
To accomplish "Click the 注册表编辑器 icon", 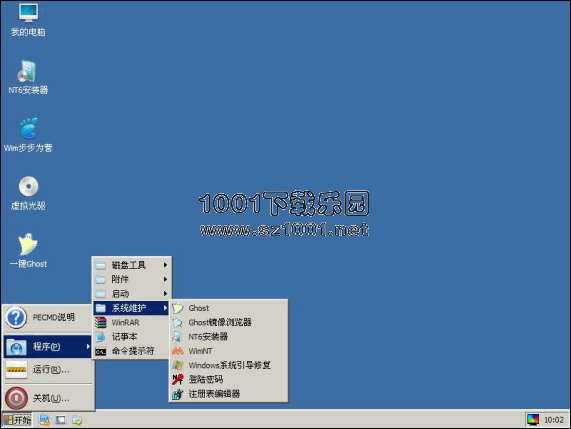I will coord(177,394).
